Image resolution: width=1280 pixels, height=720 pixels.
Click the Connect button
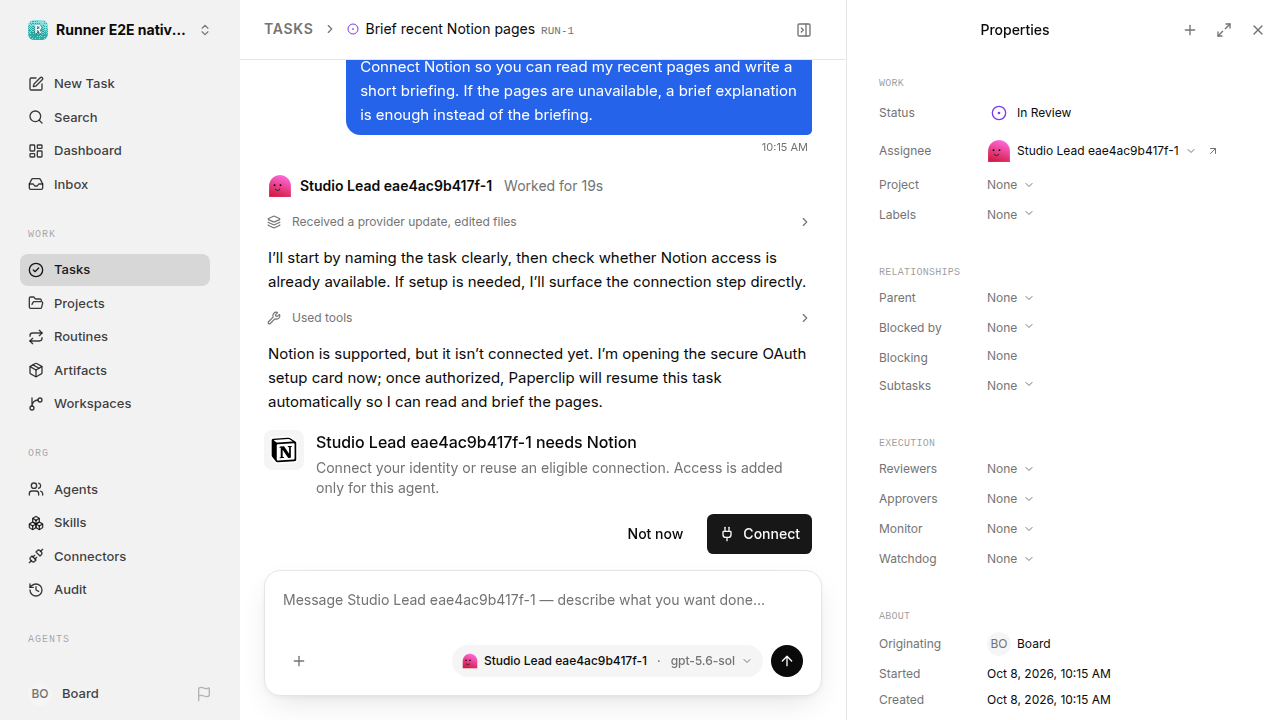coord(759,534)
